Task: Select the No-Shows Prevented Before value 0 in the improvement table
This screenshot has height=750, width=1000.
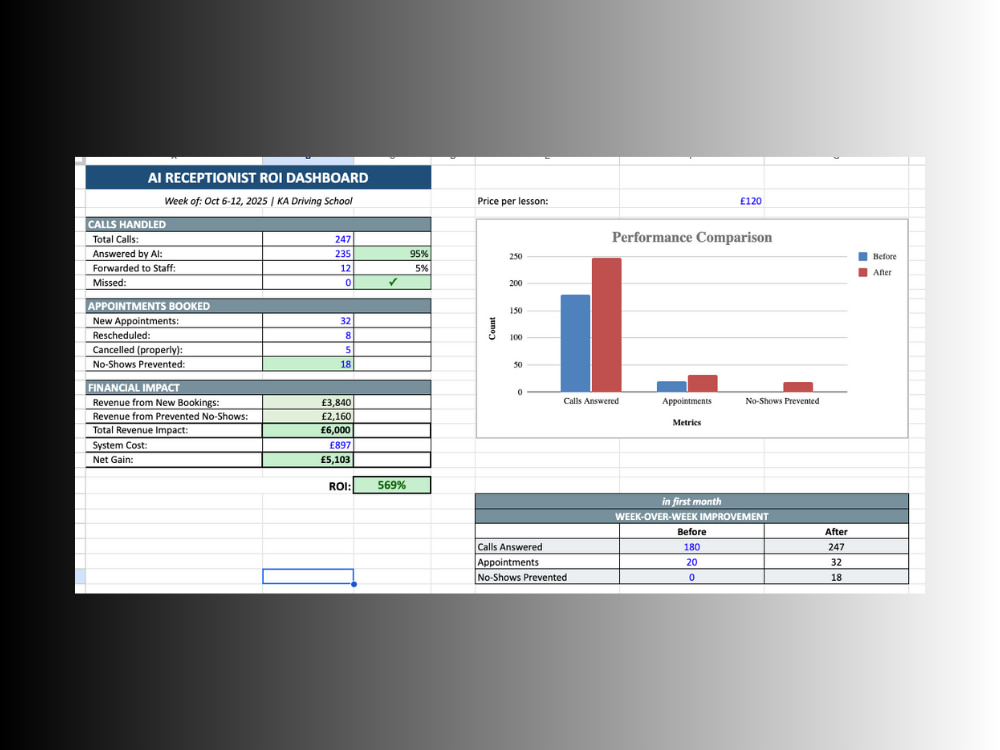Action: 692,577
